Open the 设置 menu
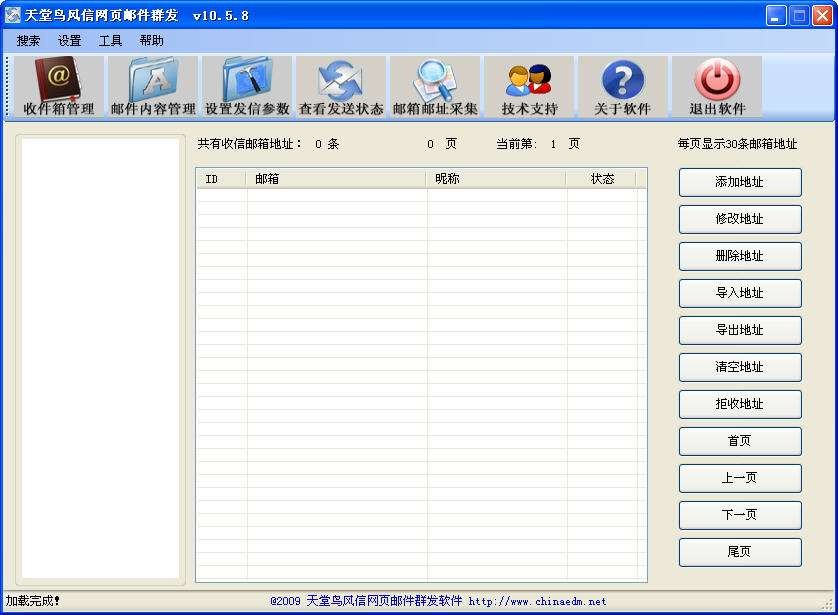The height and width of the screenshot is (615, 838). 69,41
